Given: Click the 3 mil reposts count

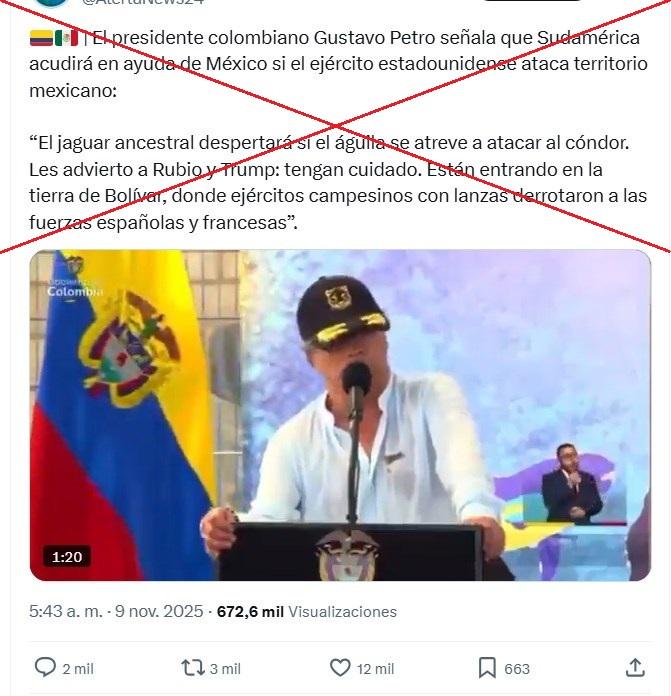Looking at the screenshot, I should (x=225, y=669).
